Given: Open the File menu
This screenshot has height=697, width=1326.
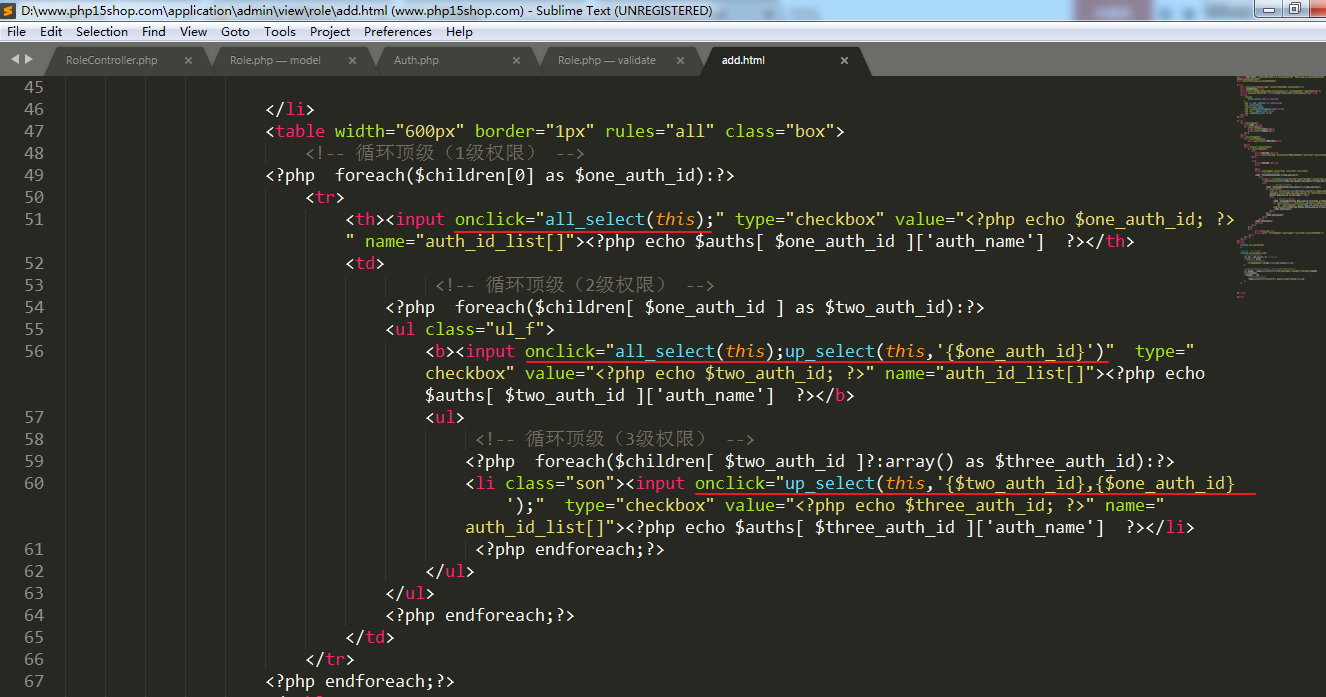Looking at the screenshot, I should (x=16, y=32).
